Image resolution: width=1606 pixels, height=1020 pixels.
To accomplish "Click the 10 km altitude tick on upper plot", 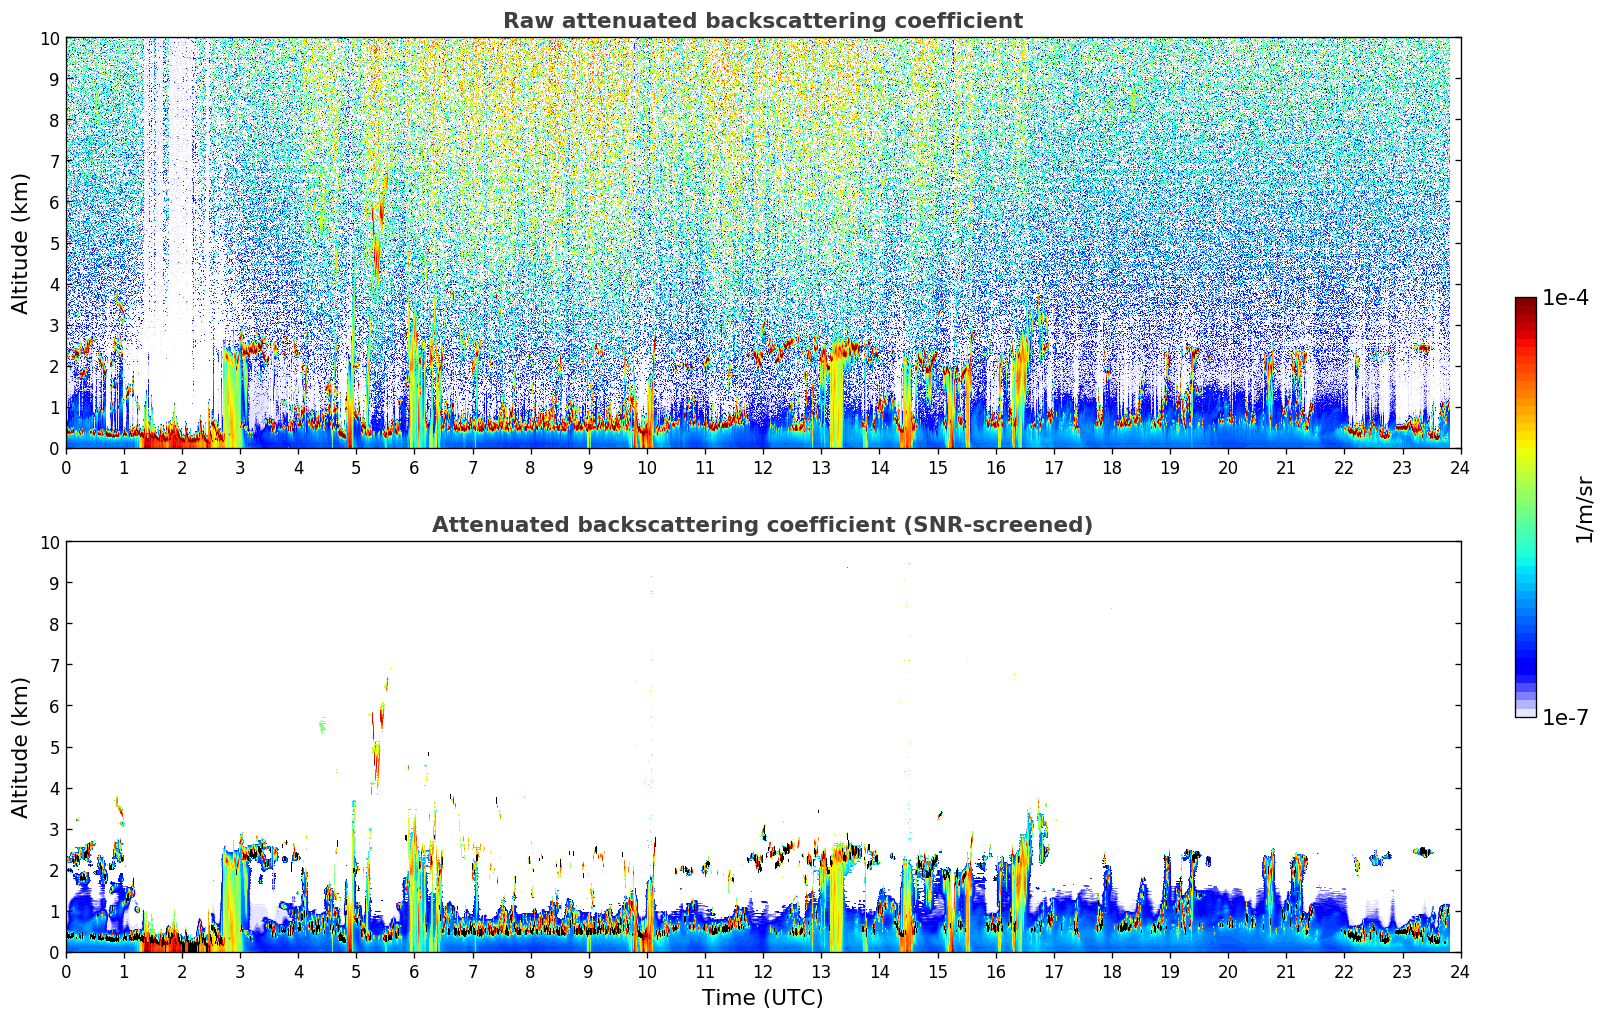I will click(x=49, y=38).
